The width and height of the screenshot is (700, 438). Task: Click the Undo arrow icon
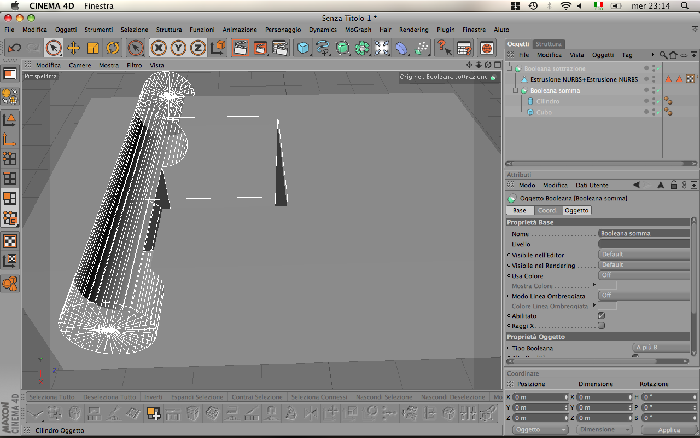[x=14, y=48]
